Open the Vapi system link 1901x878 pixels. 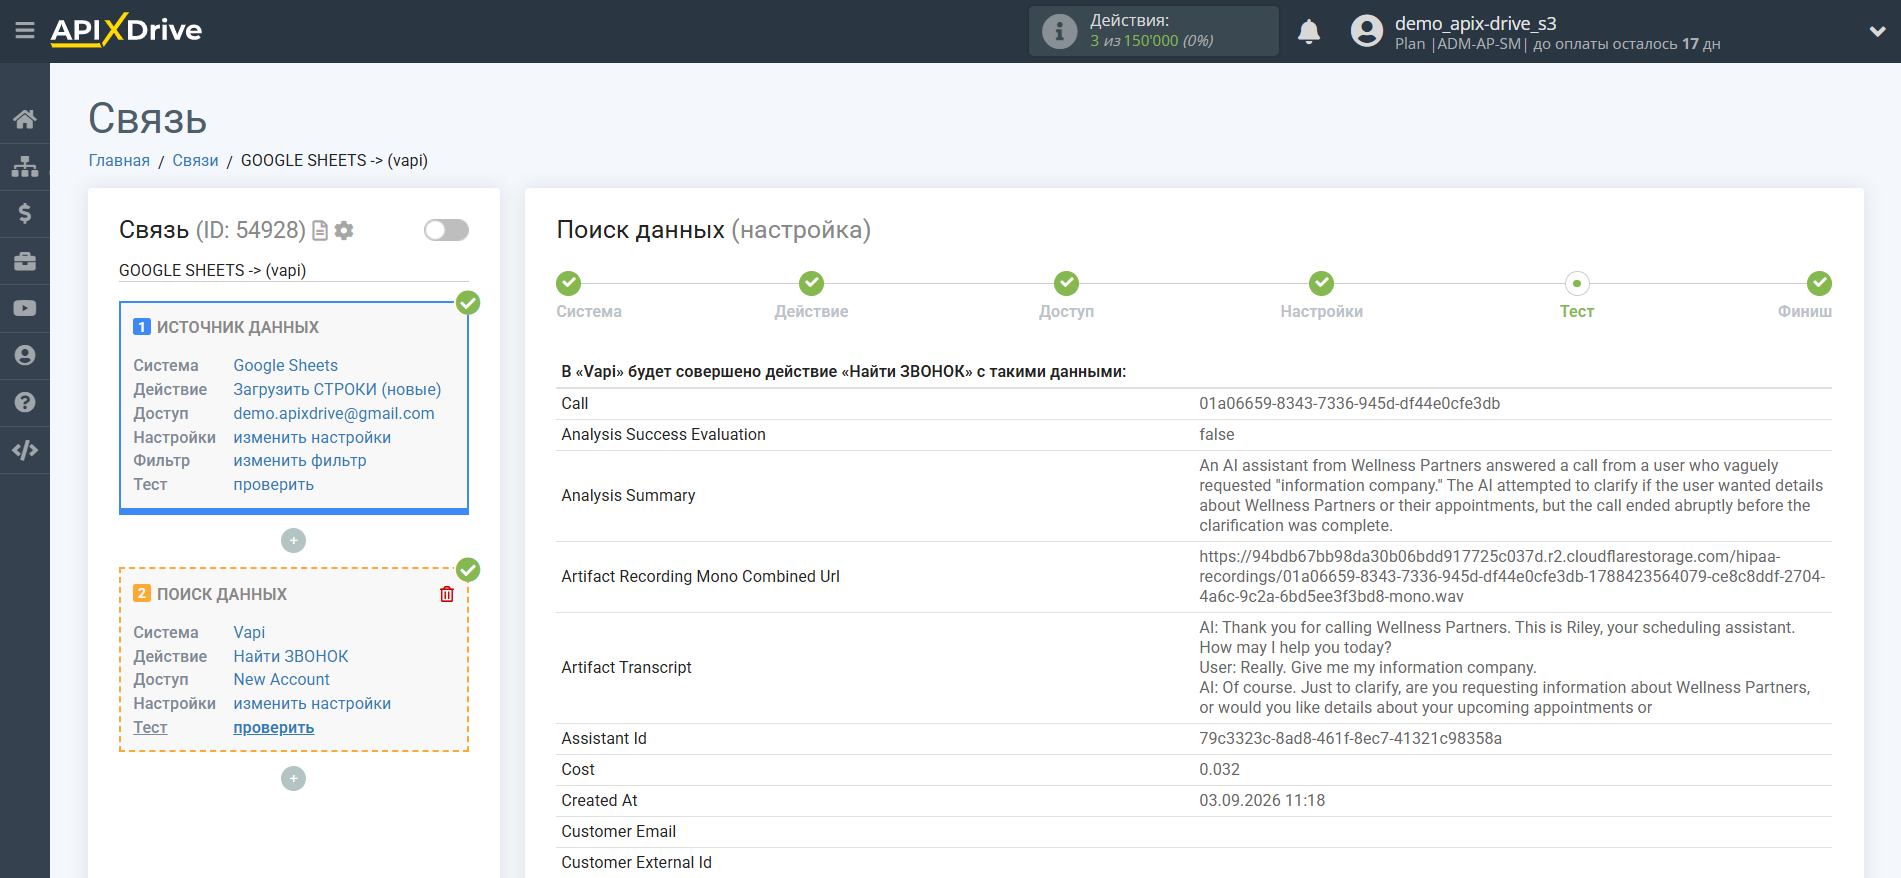pyautogui.click(x=249, y=632)
